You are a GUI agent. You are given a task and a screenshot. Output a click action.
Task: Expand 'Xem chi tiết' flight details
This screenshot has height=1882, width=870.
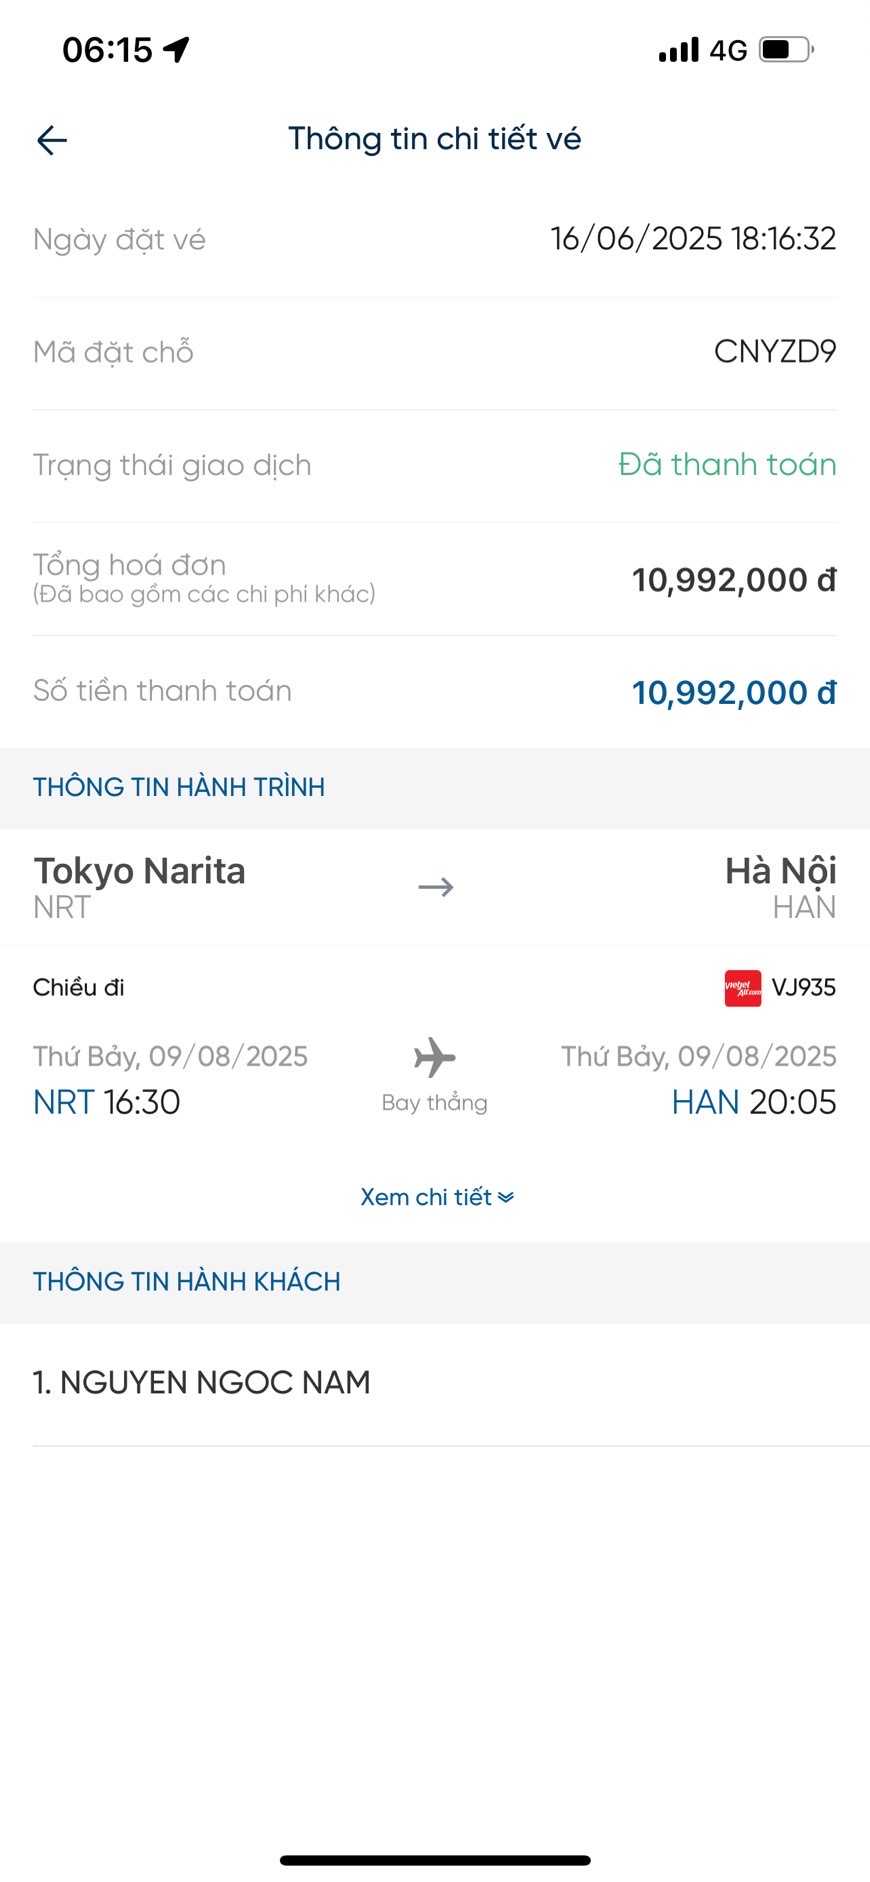click(427, 1197)
